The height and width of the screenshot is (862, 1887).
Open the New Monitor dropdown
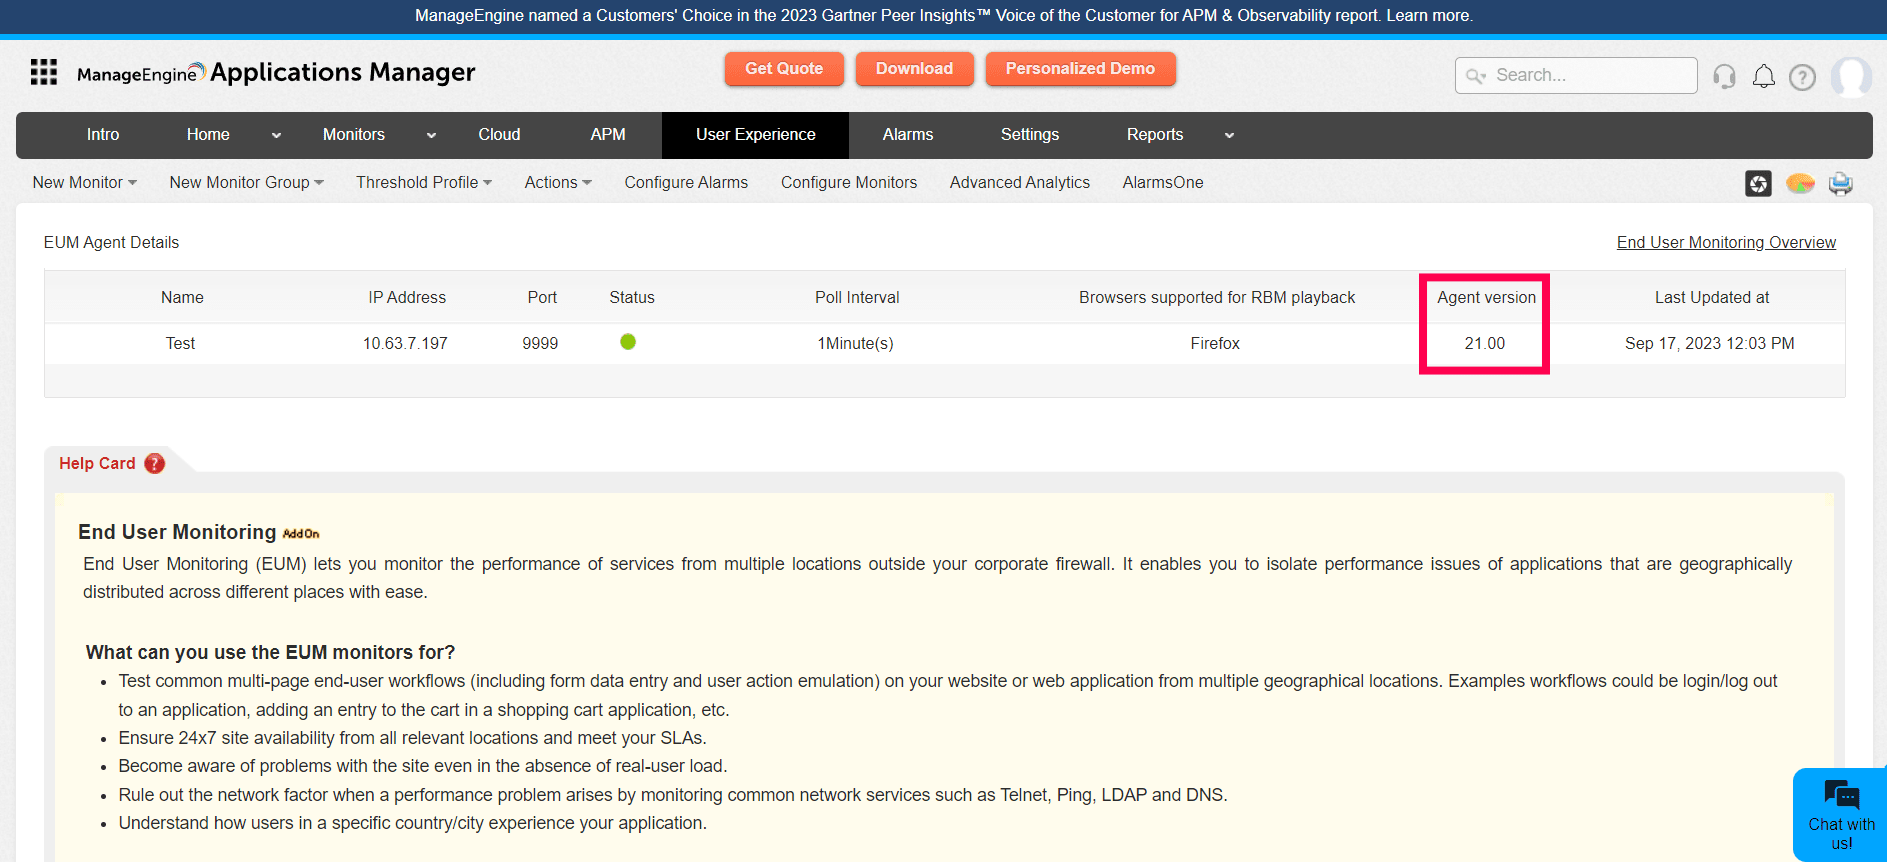85,182
